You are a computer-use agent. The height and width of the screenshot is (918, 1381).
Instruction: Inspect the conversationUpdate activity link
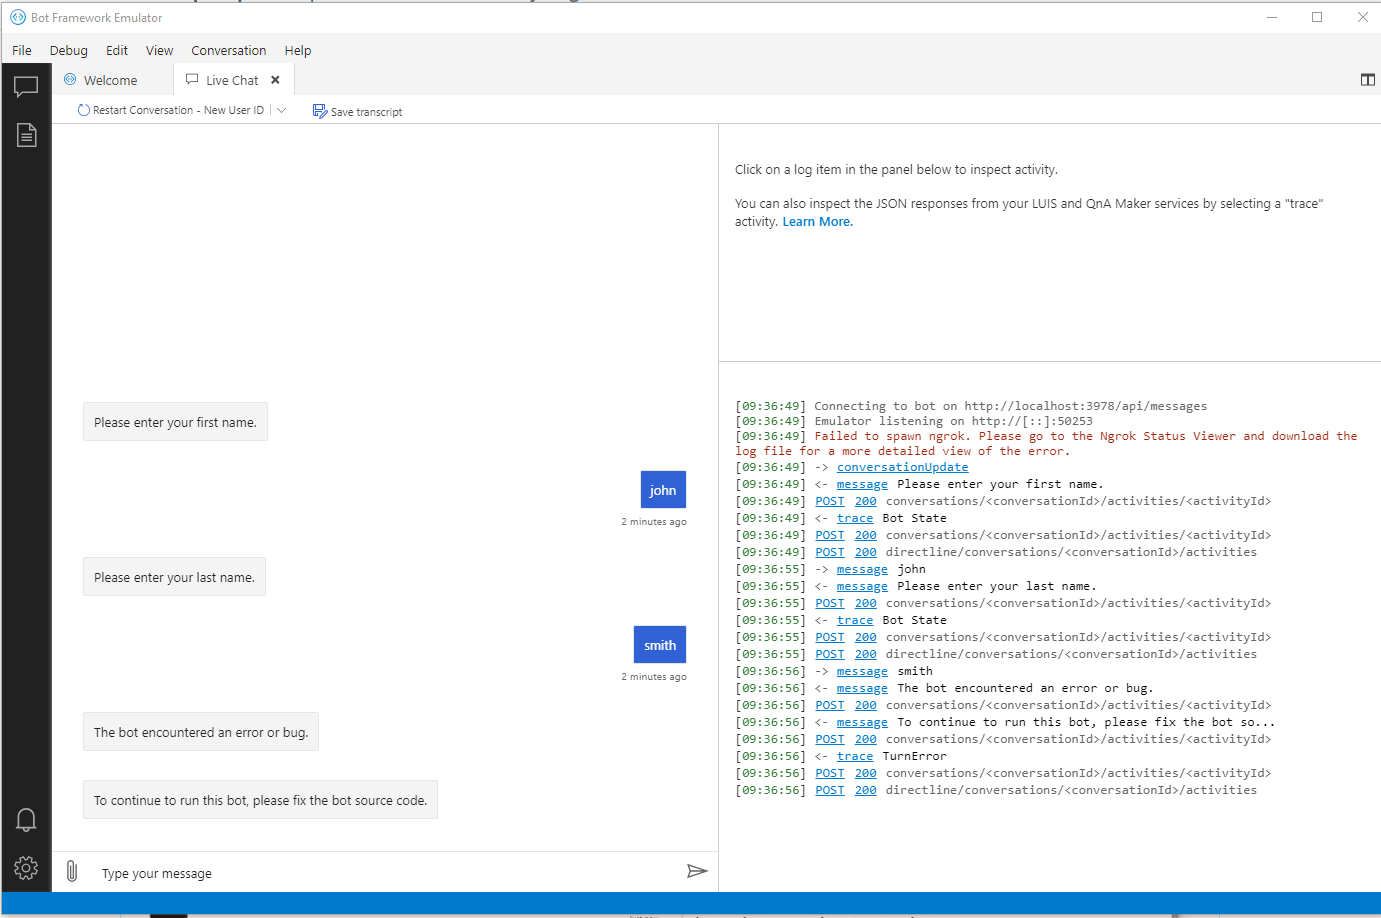tap(902, 467)
